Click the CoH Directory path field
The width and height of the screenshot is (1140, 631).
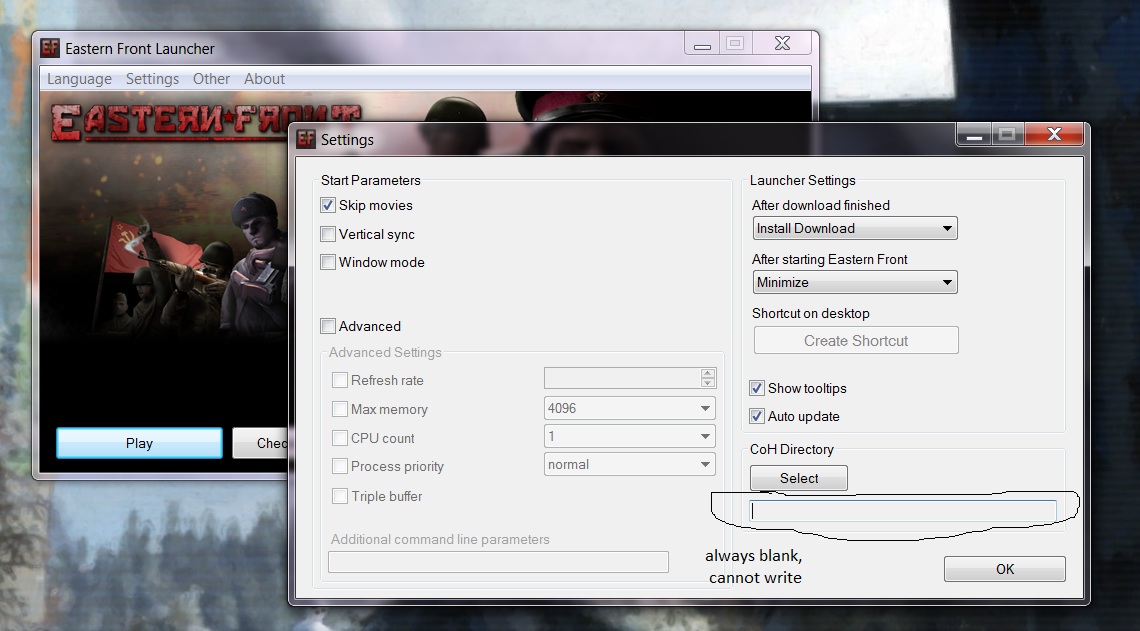(903, 511)
